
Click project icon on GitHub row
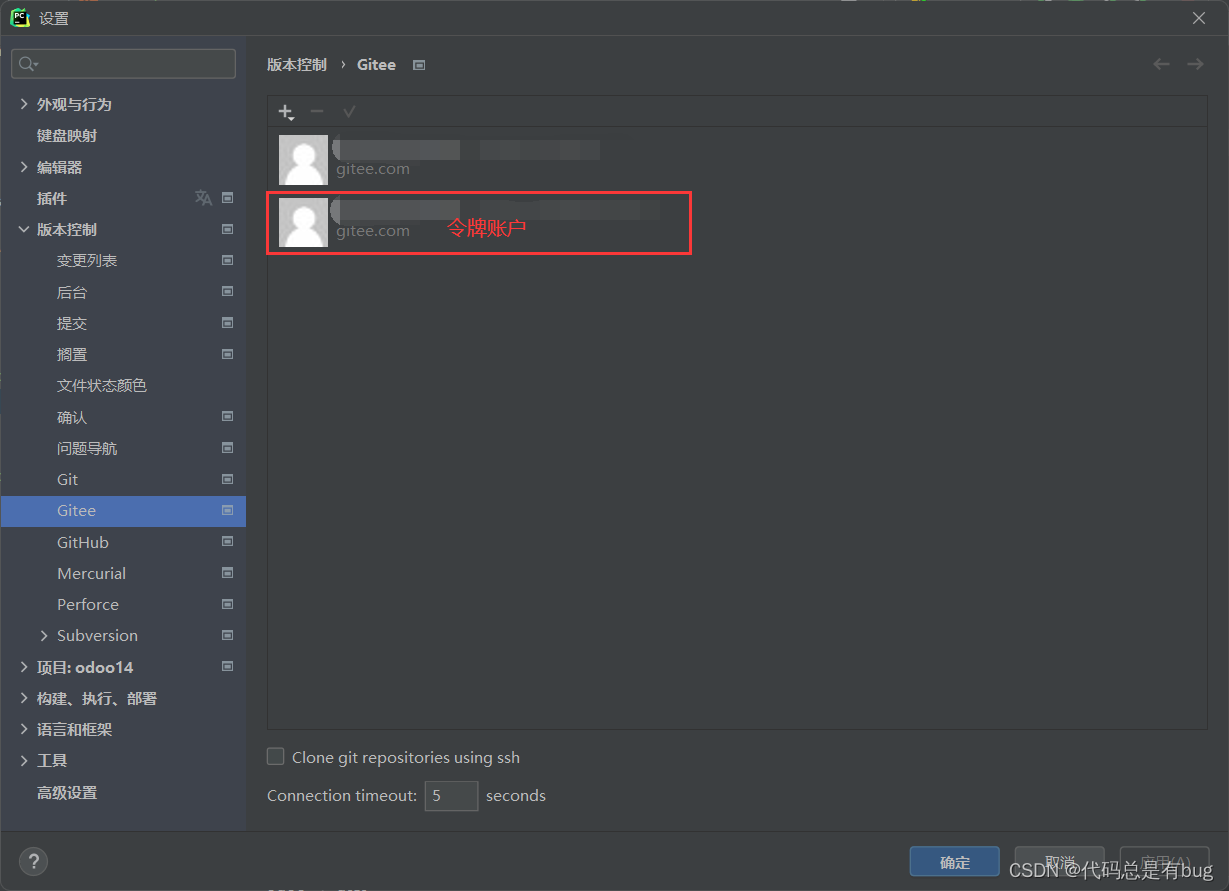click(x=228, y=542)
